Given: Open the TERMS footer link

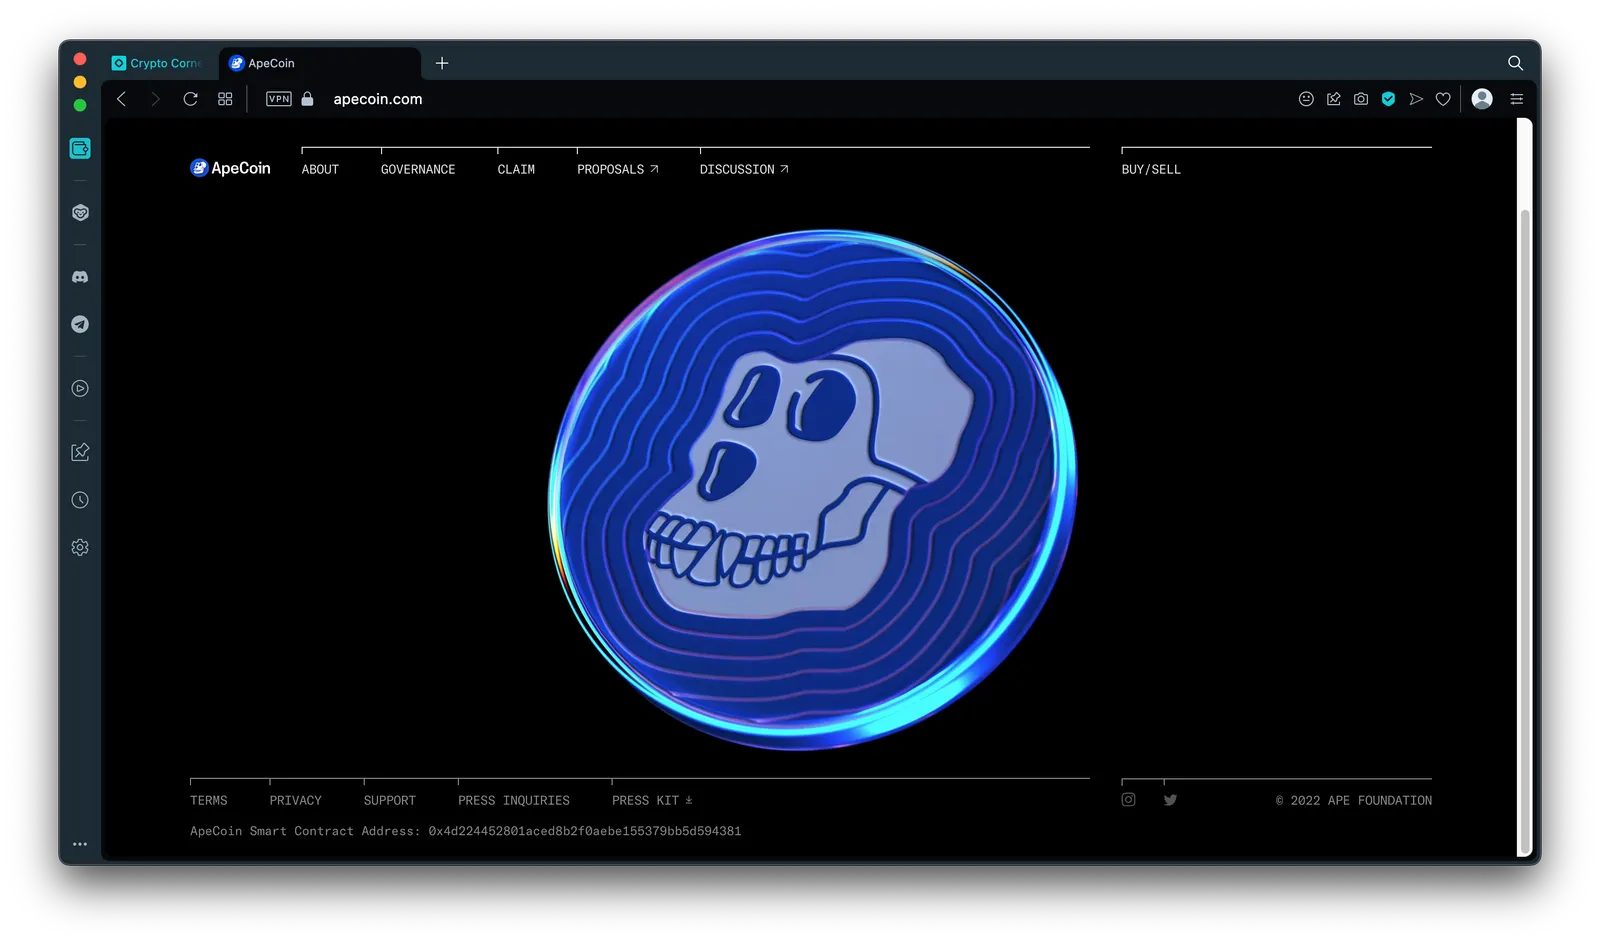Looking at the screenshot, I should coord(209,801).
